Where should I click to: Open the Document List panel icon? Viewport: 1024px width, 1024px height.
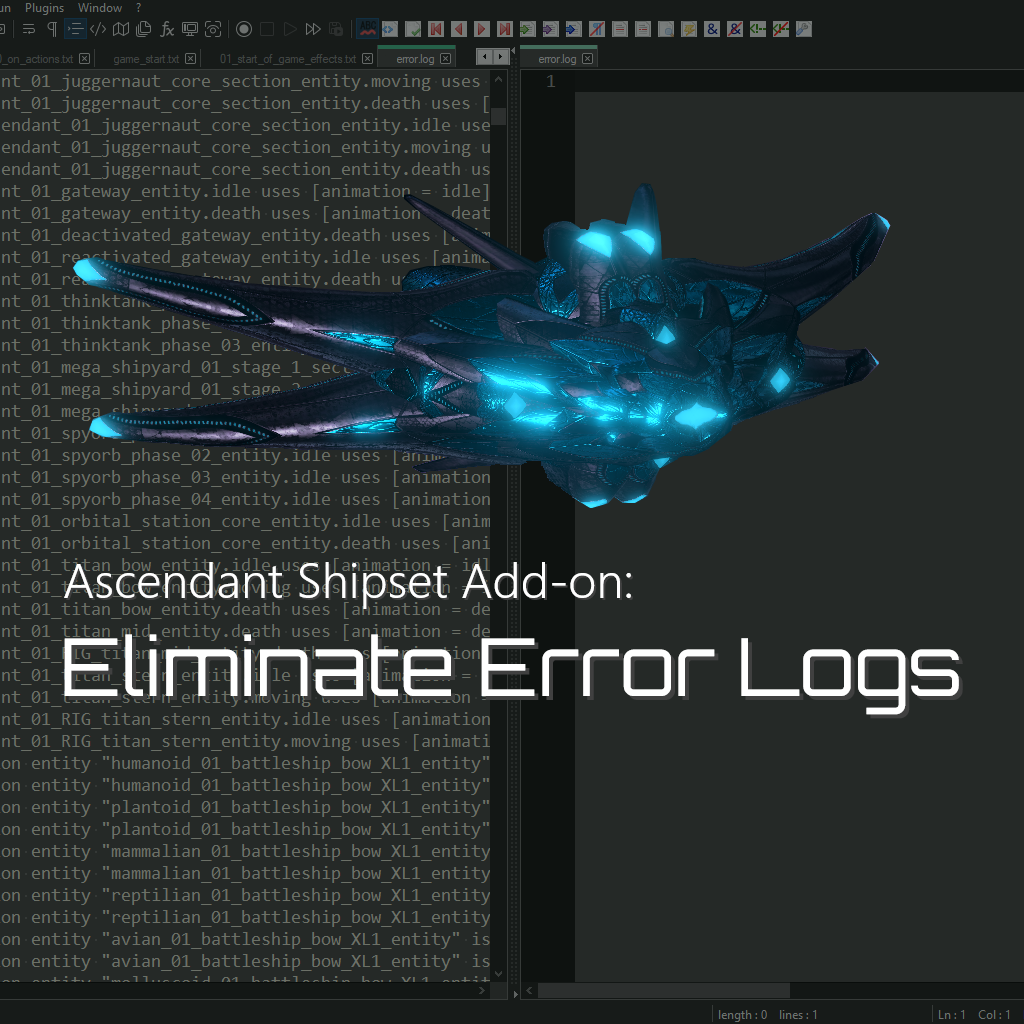coord(144,29)
